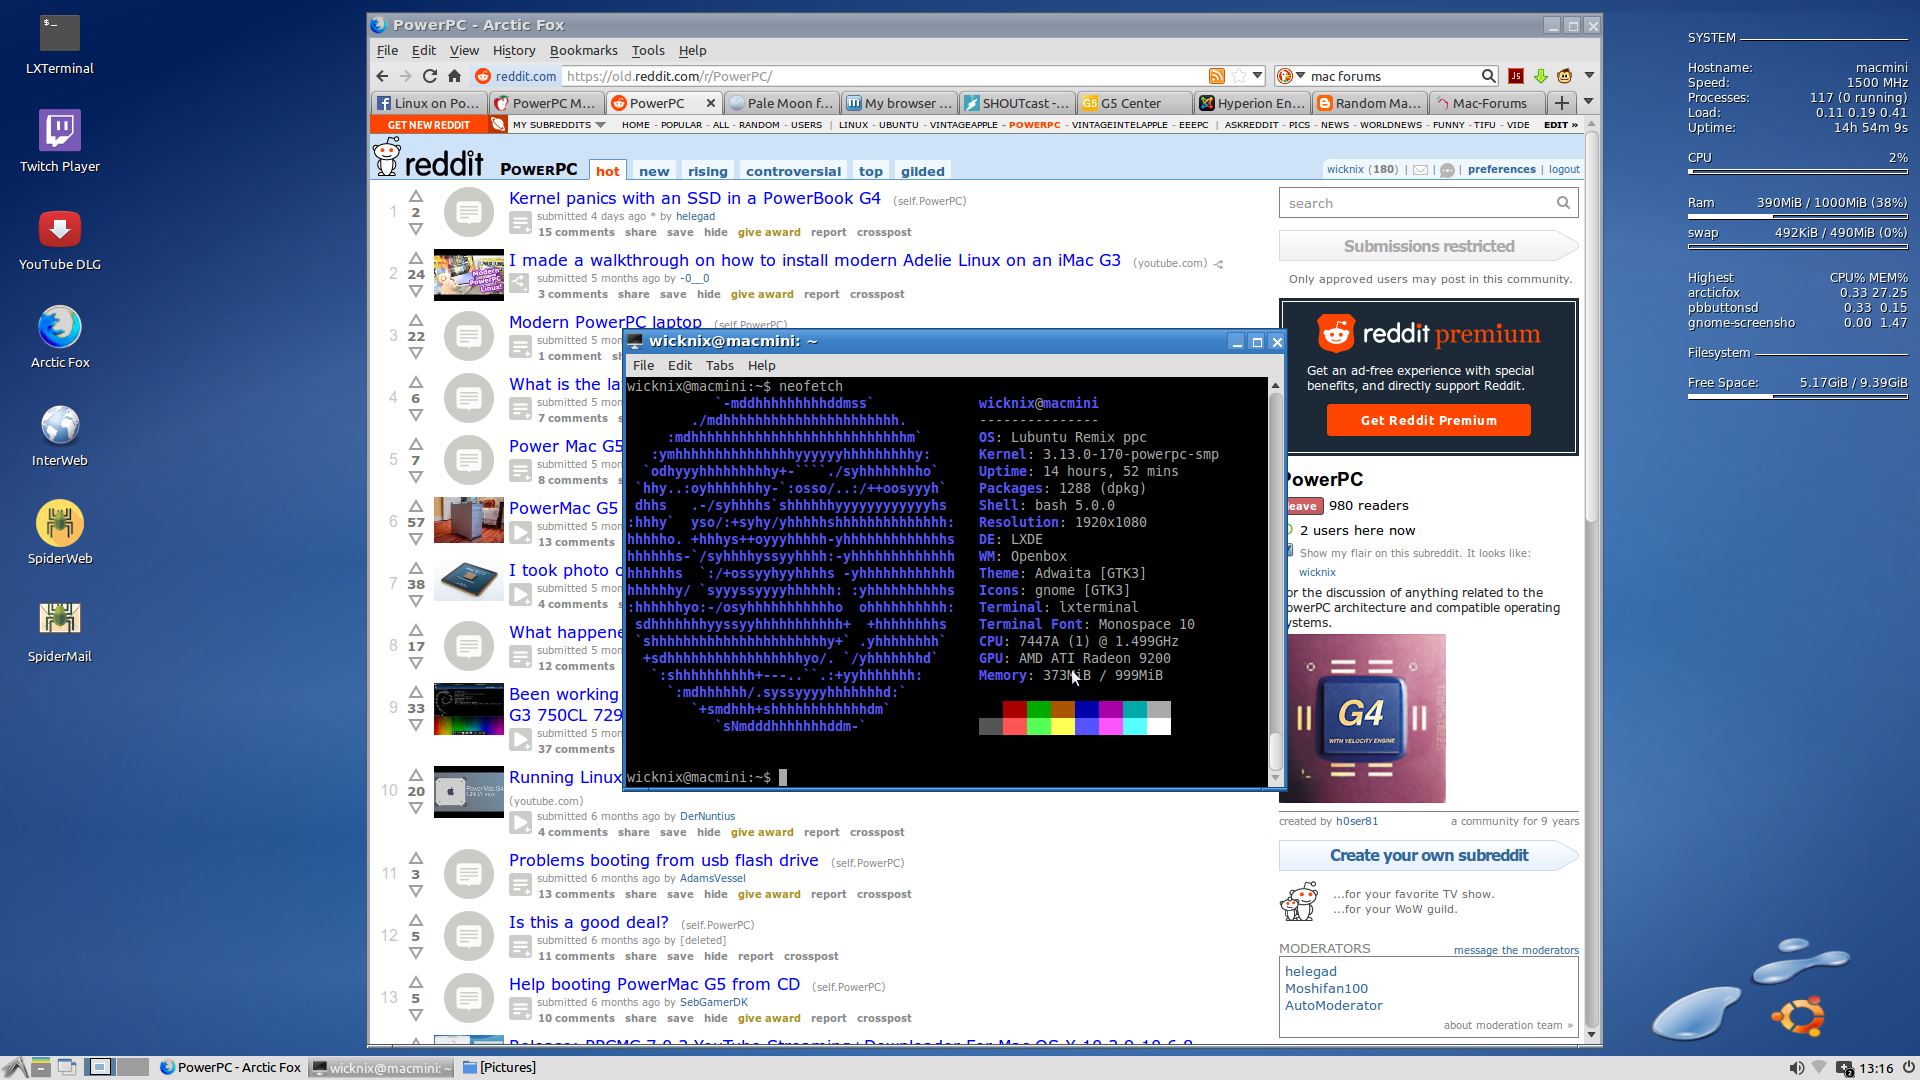The width and height of the screenshot is (1920, 1080).
Task: Go back in Arctic Fox browser
Action: (x=382, y=76)
